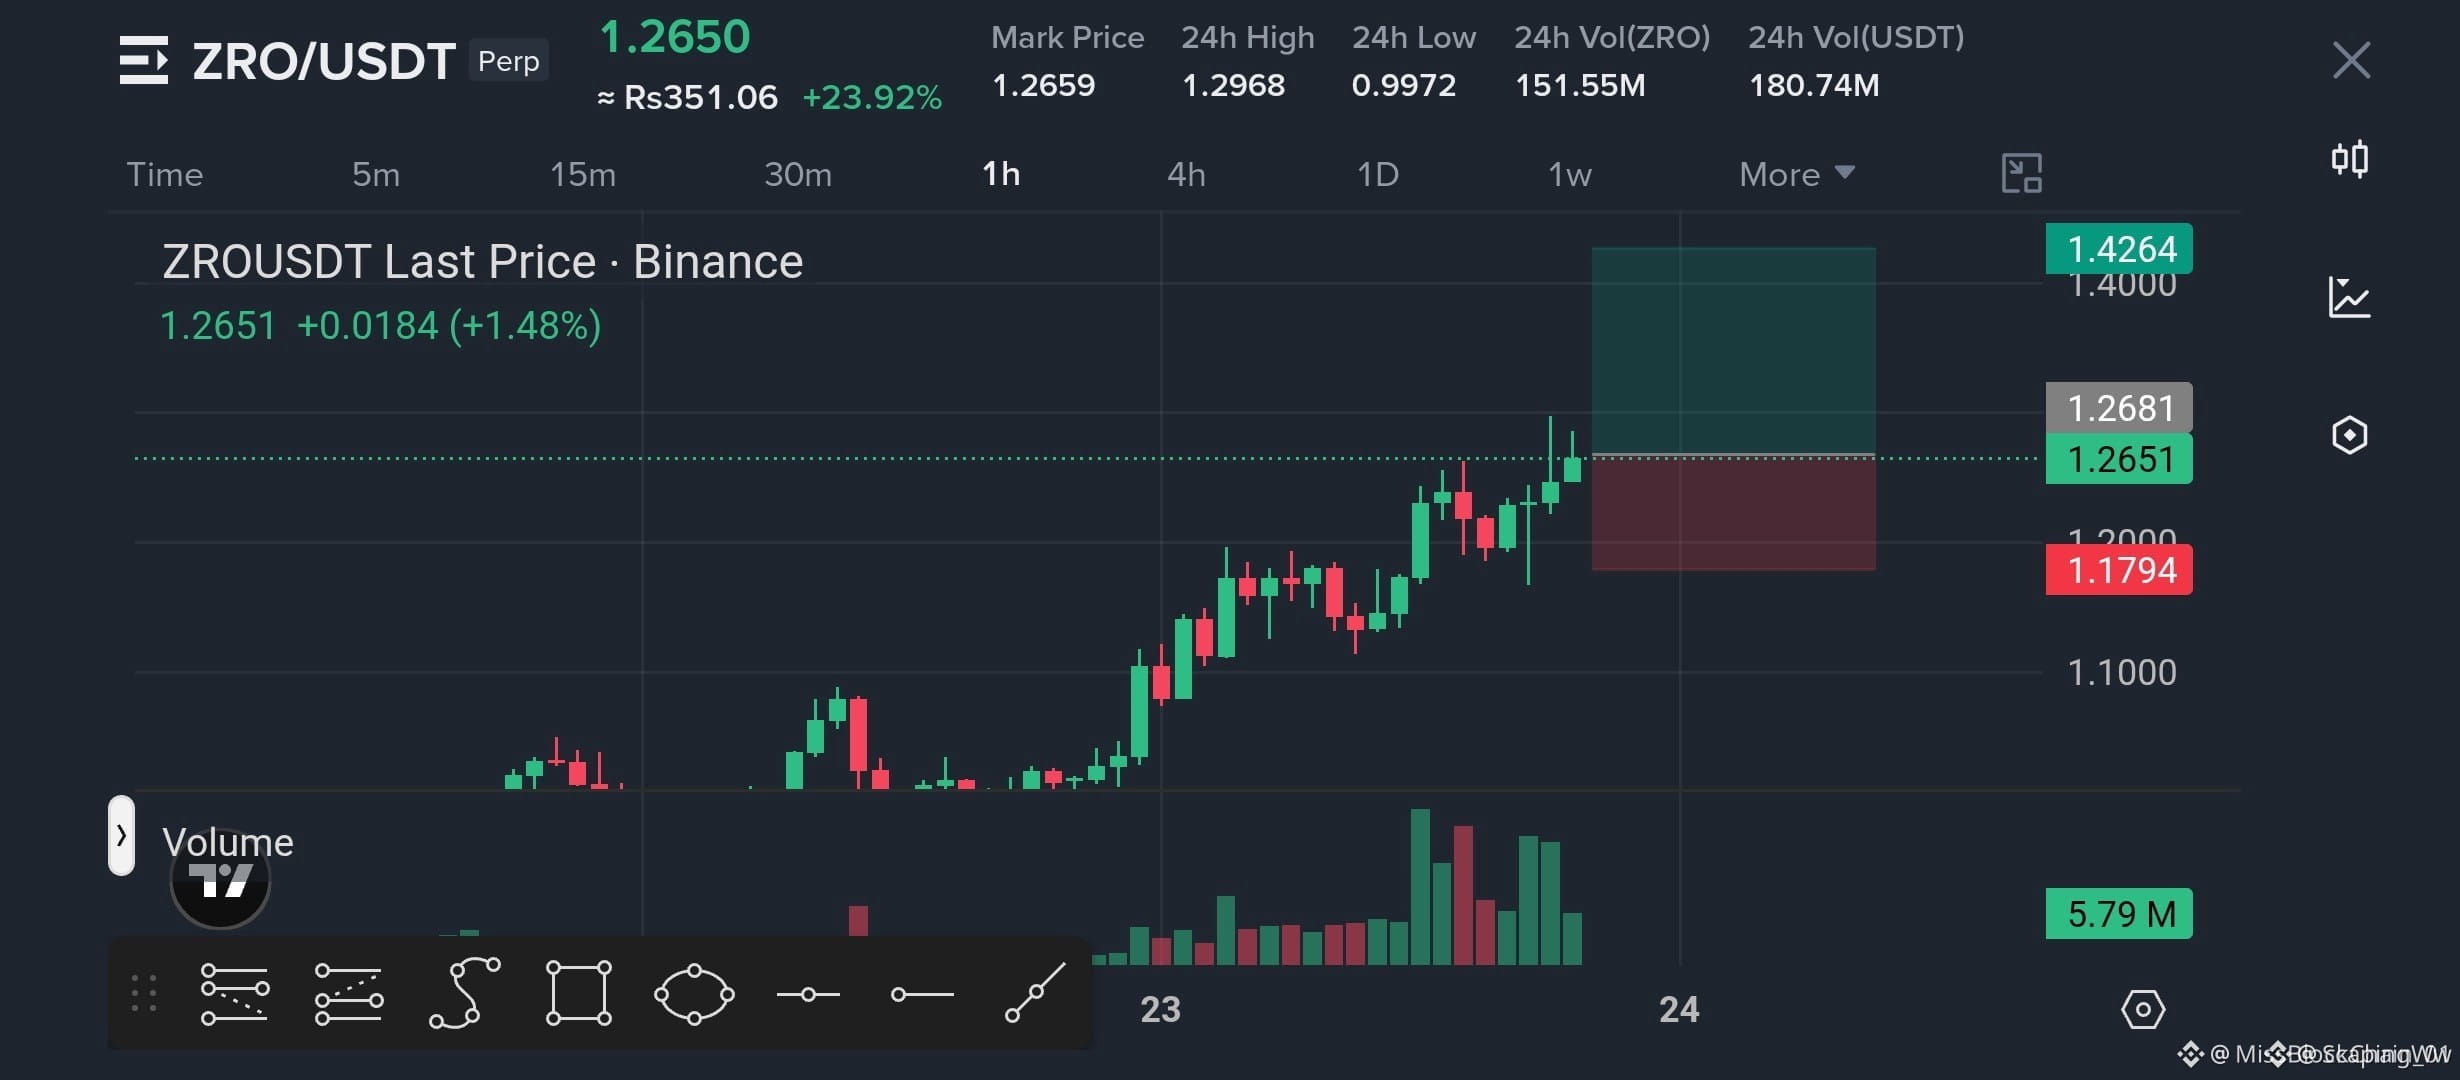Select the 4h timeframe
This screenshot has width=2460, height=1080.
point(1186,174)
